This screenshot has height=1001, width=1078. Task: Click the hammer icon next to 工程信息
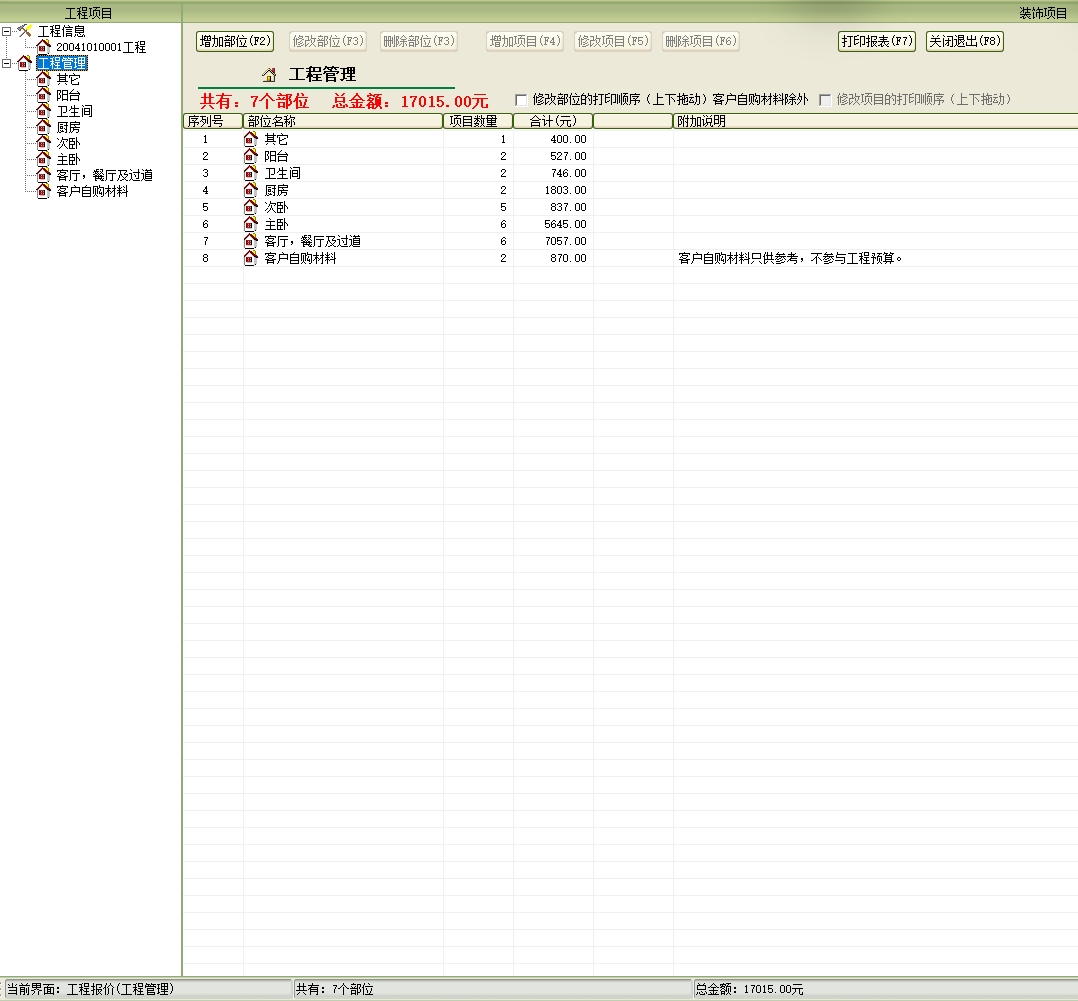25,31
